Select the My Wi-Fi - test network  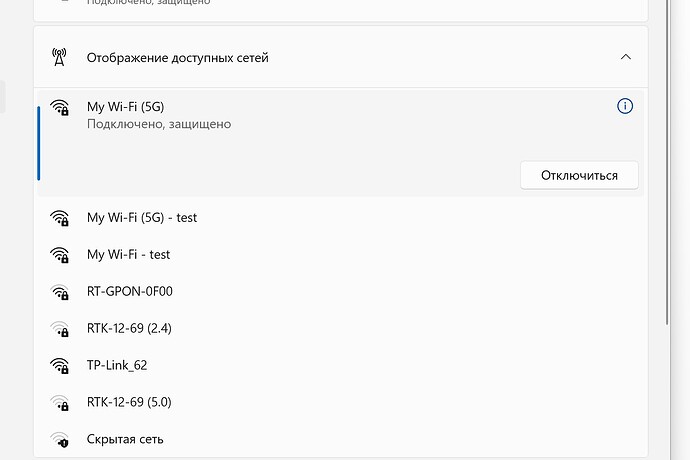(x=341, y=255)
